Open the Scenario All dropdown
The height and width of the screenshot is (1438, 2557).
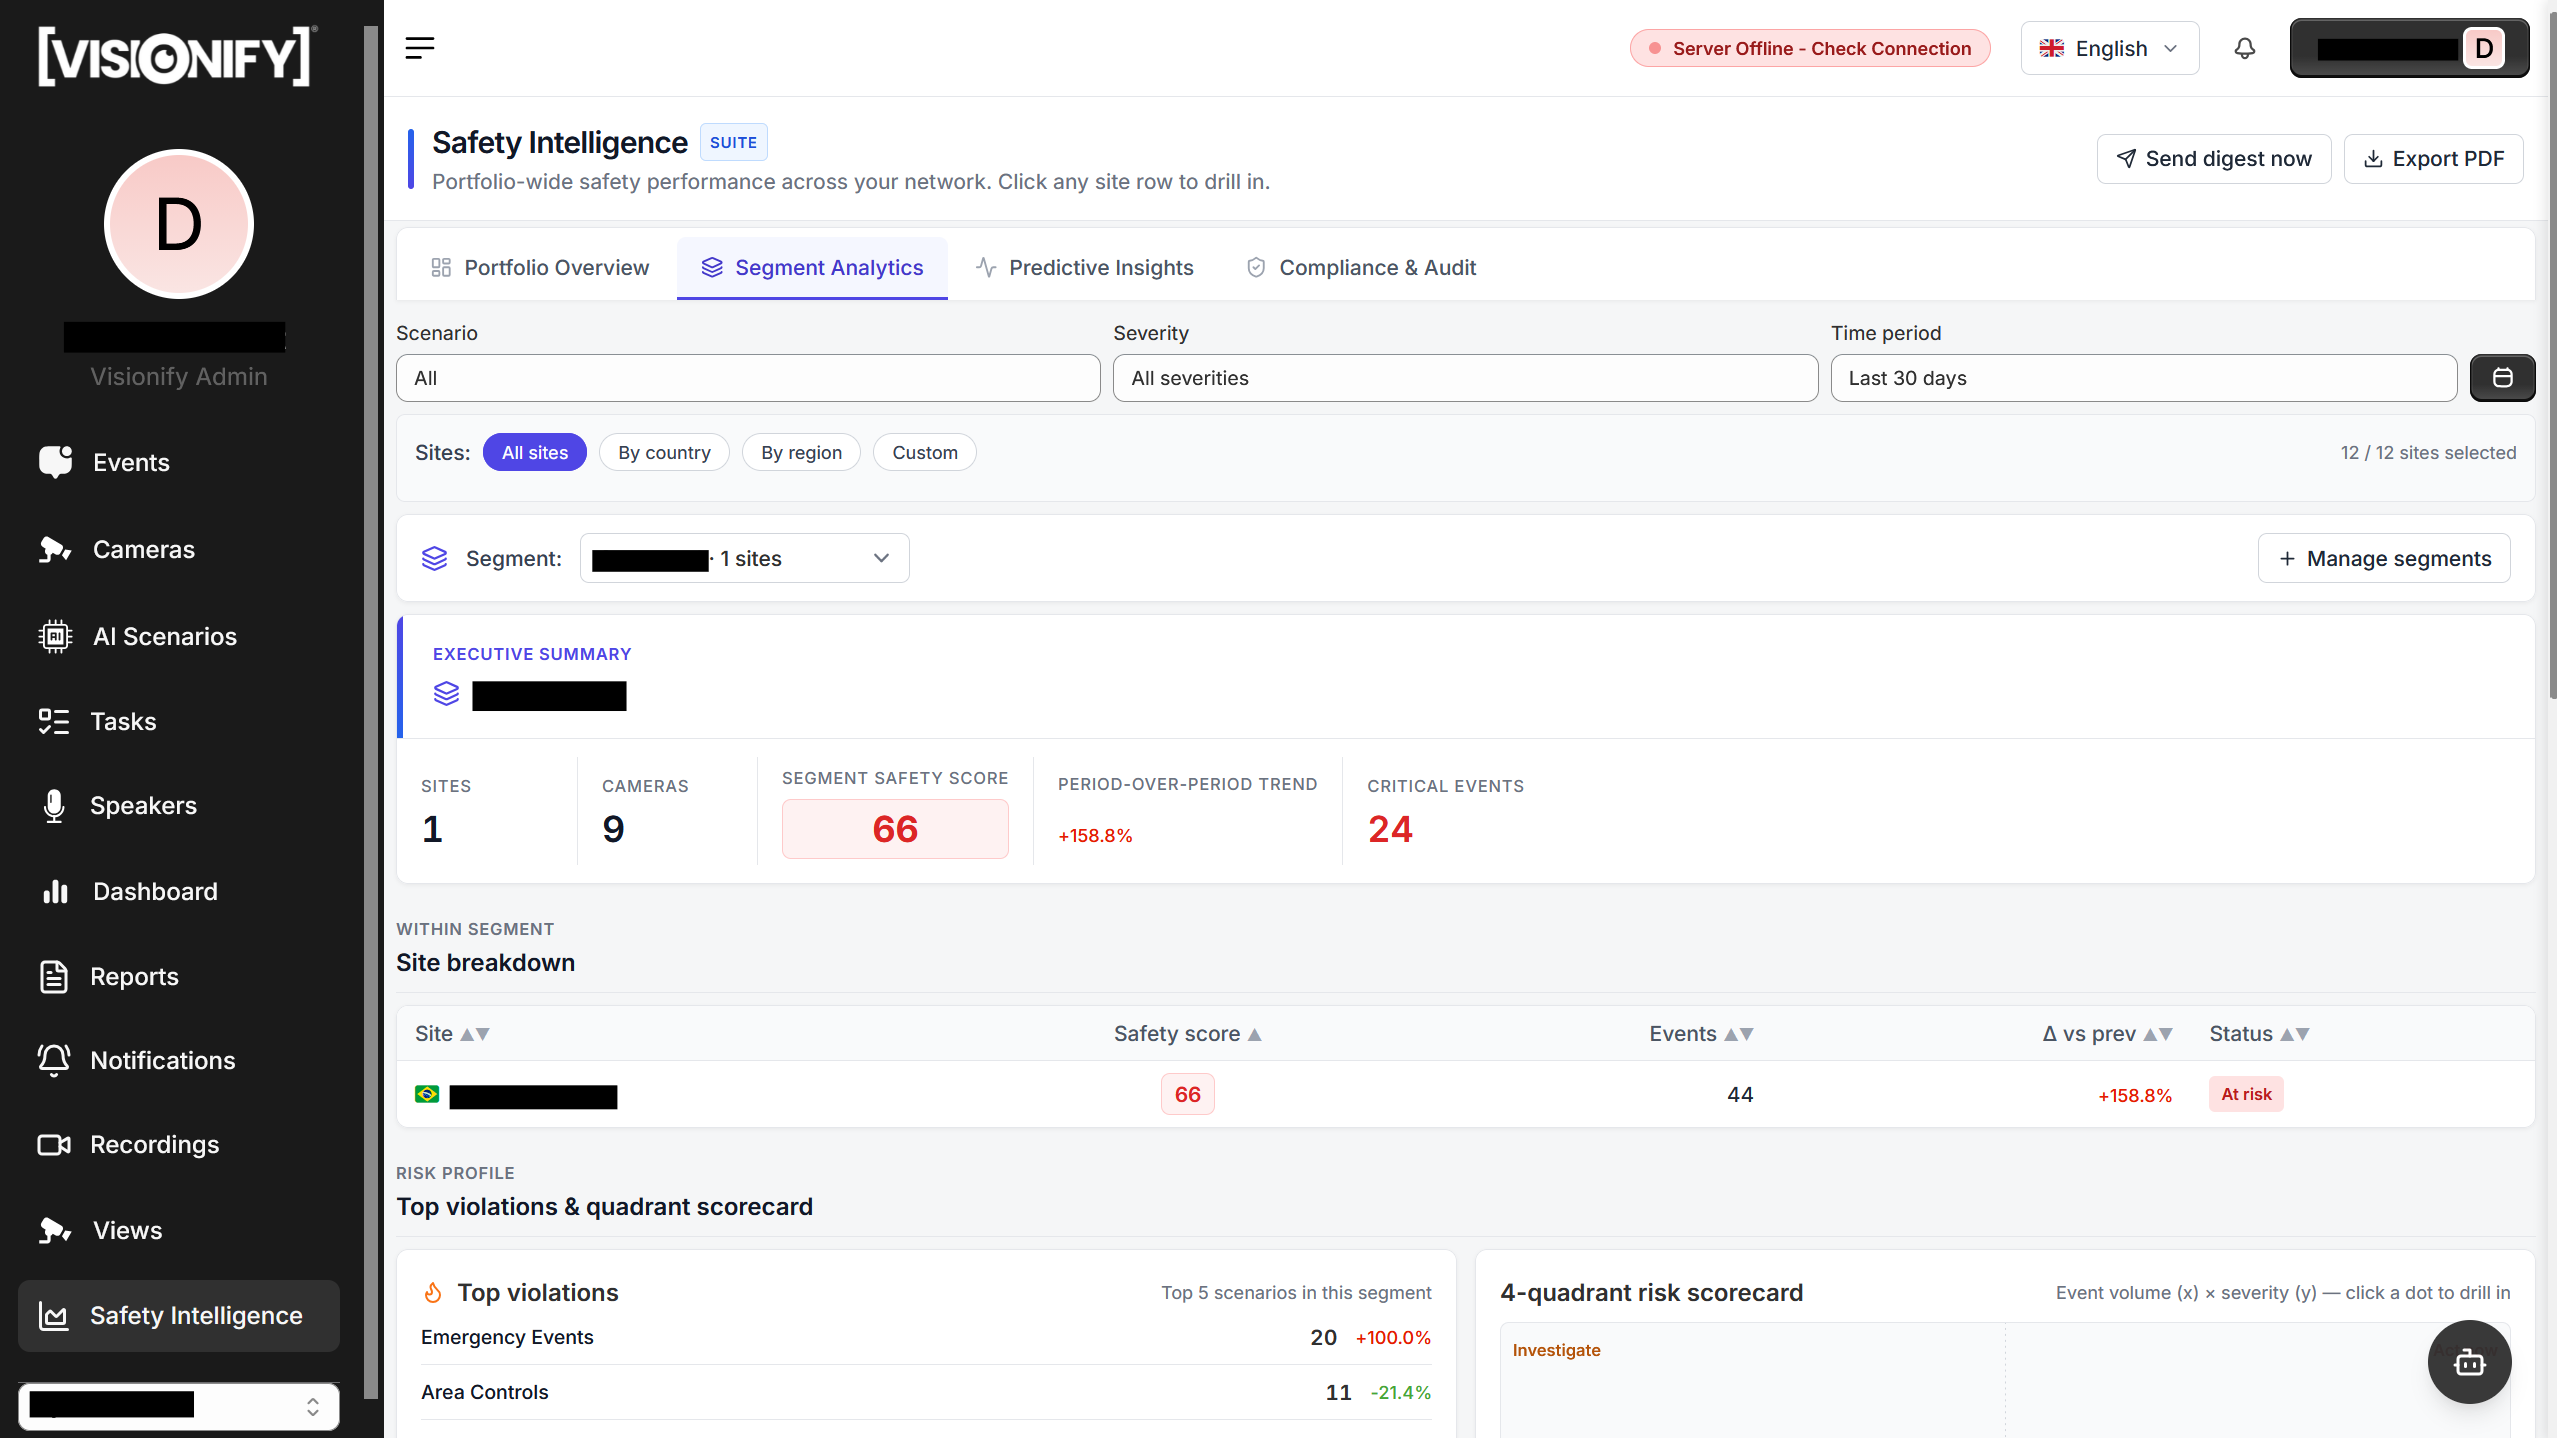pos(748,378)
